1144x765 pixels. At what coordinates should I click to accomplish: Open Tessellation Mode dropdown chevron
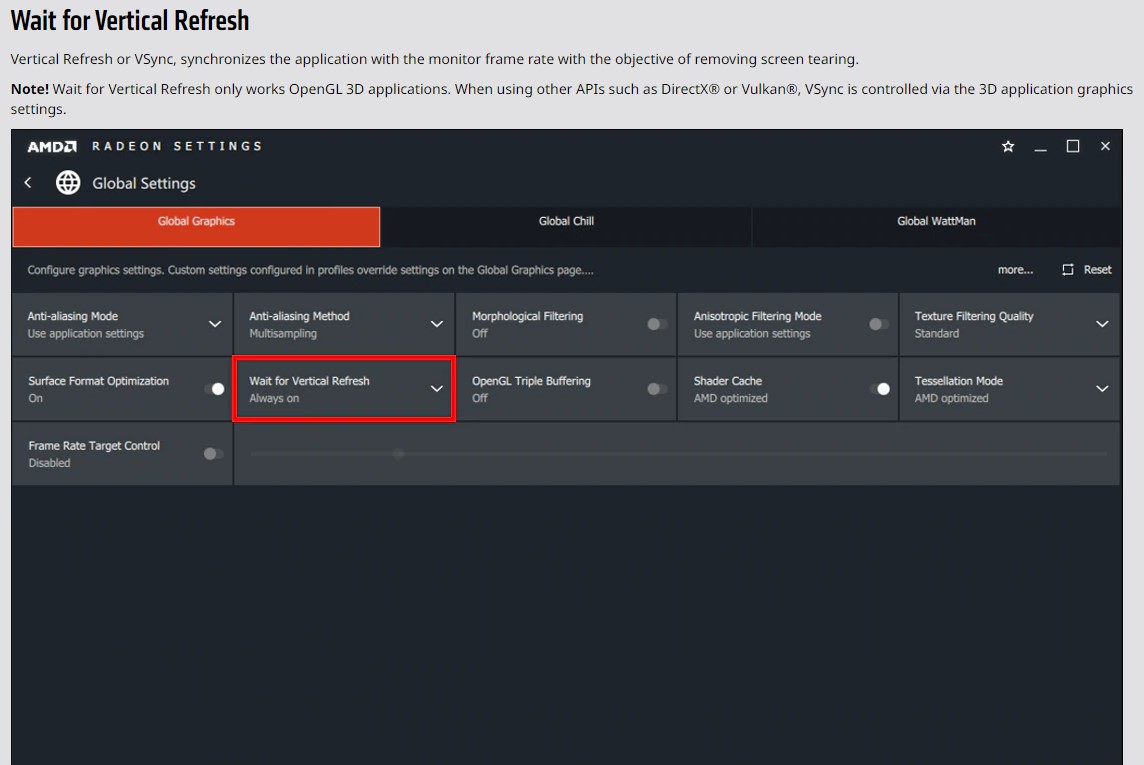[1102, 389]
